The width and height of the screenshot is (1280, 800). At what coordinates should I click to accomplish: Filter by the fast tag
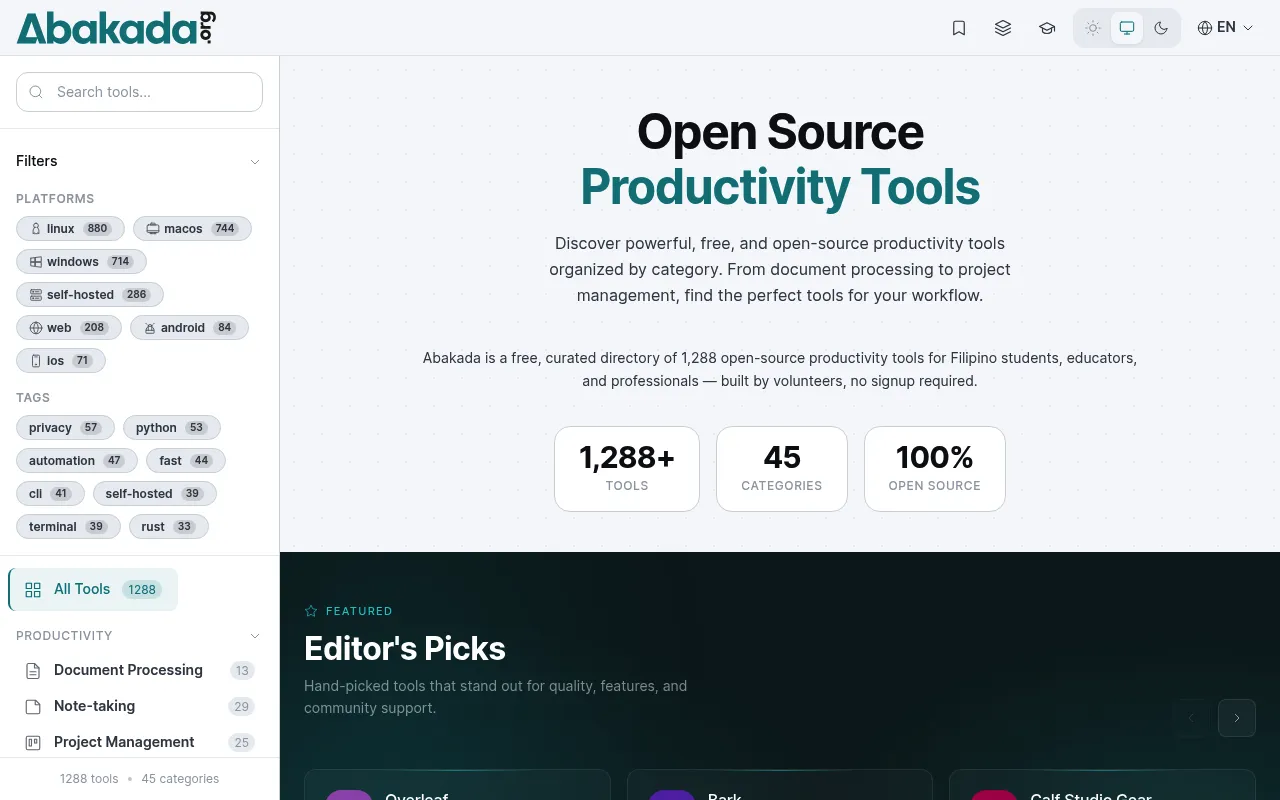pos(186,461)
